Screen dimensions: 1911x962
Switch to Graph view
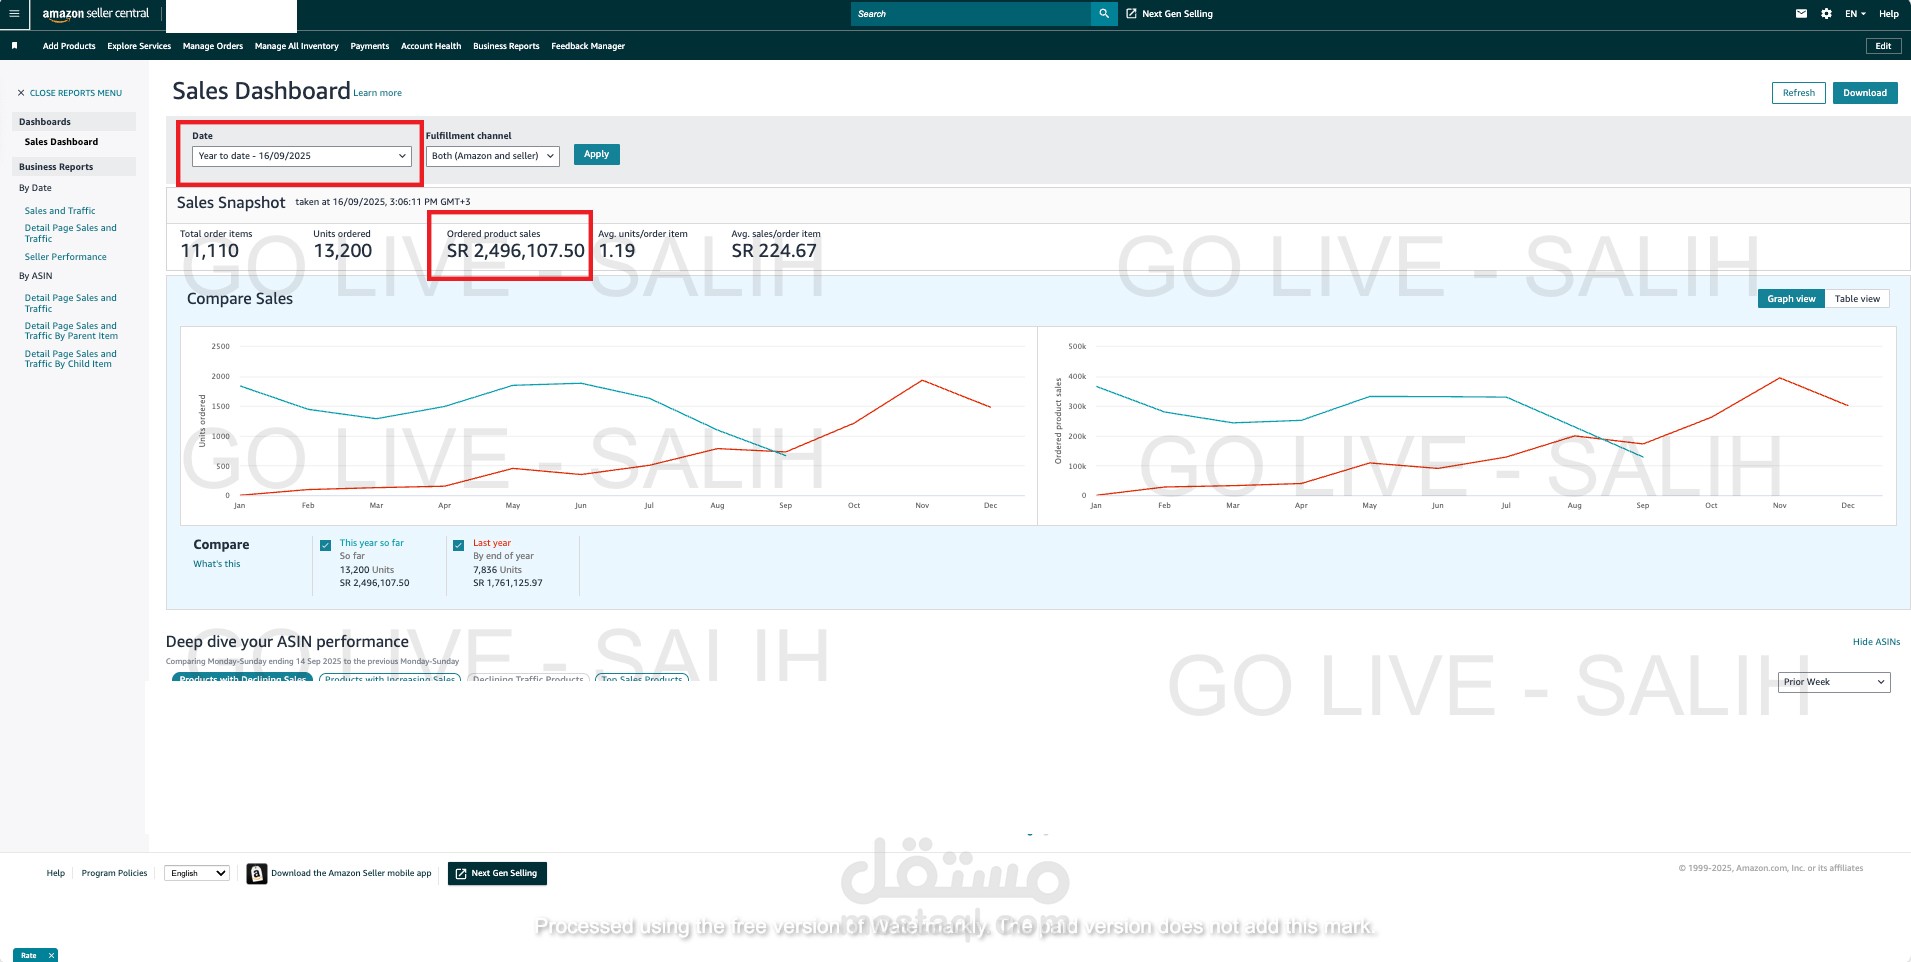pyautogui.click(x=1791, y=299)
